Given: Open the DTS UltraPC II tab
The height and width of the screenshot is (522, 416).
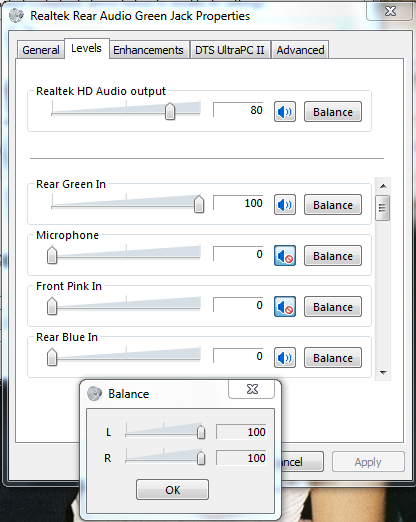Looking at the screenshot, I should pyautogui.click(x=230, y=50).
